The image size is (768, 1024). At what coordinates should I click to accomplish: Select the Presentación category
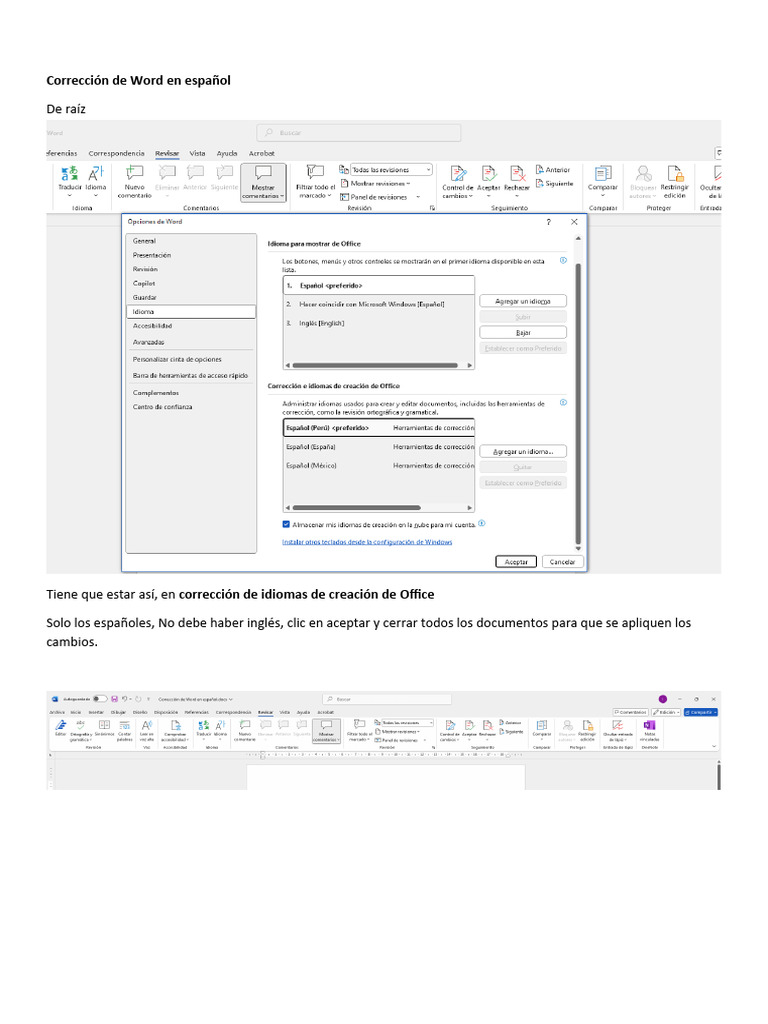[x=191, y=255]
